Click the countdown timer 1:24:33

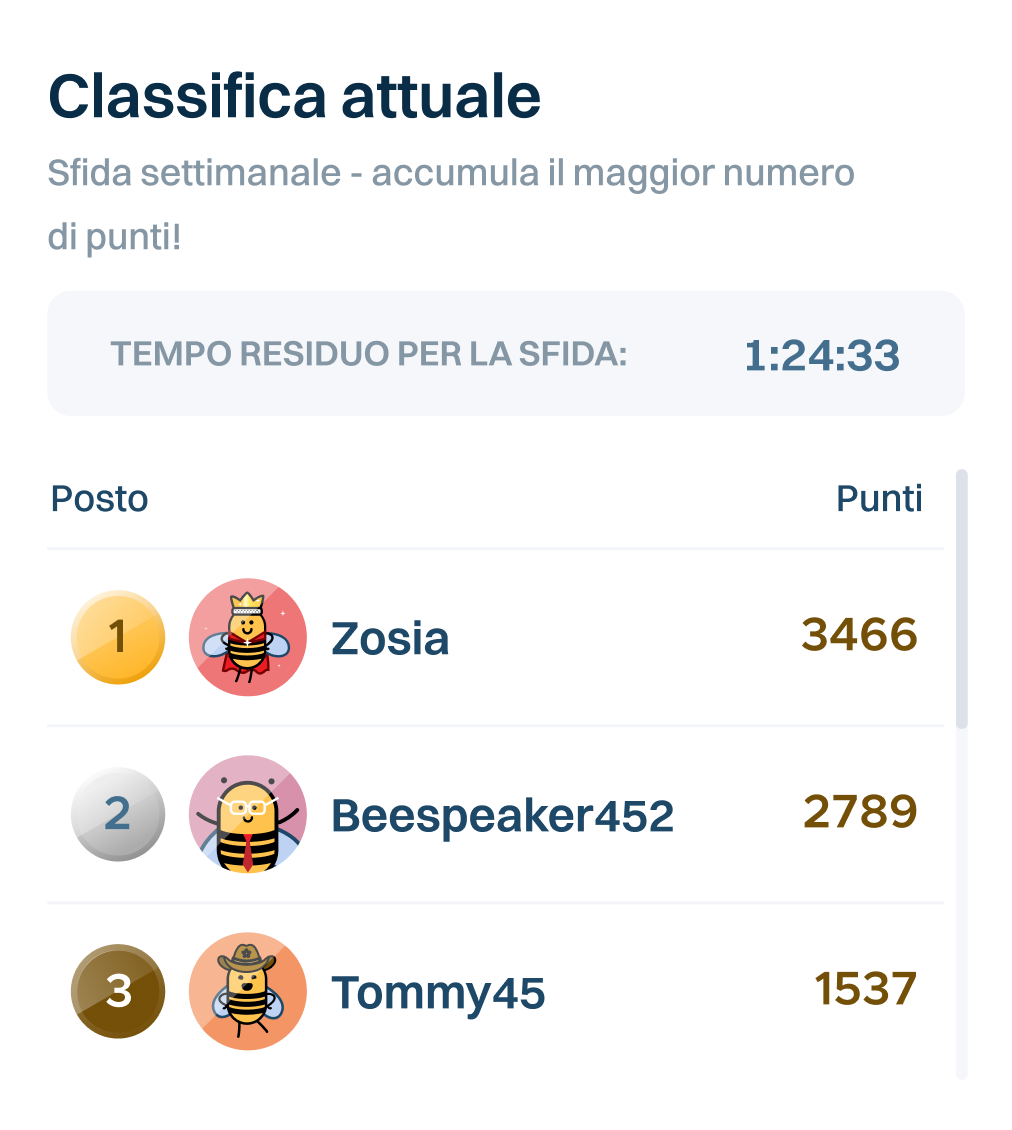[x=822, y=355]
